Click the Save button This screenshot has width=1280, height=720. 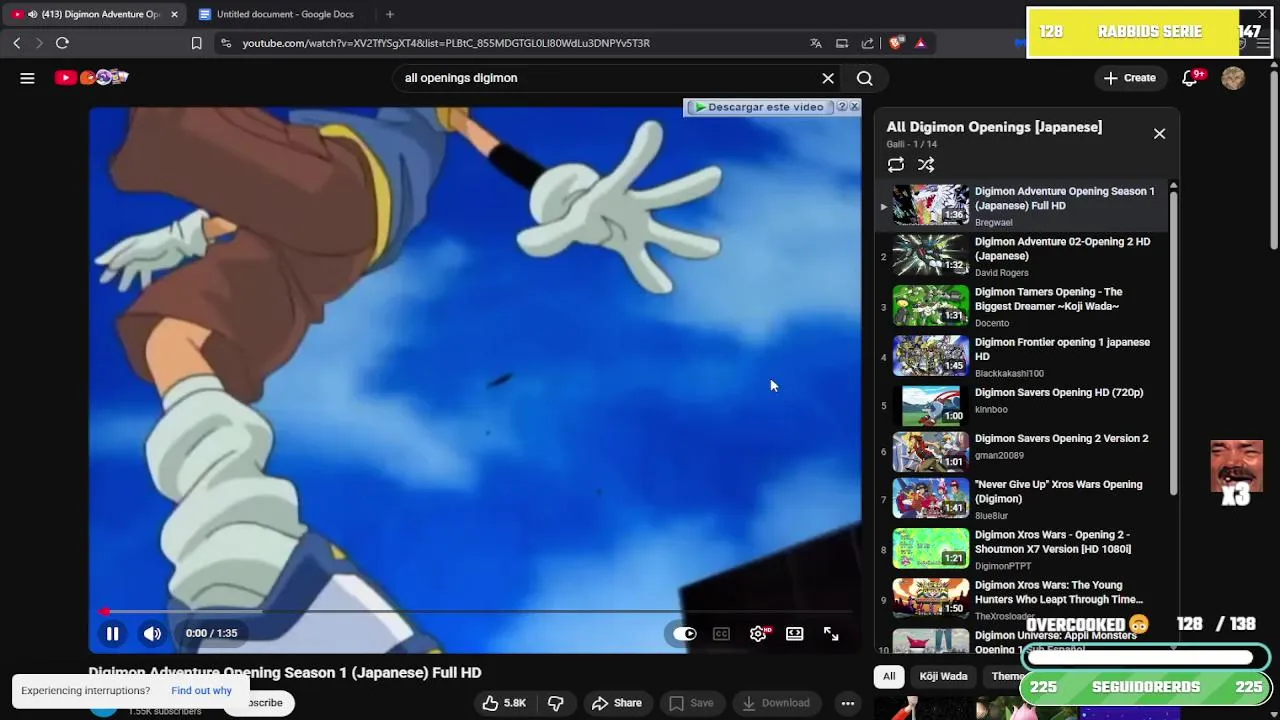point(691,703)
